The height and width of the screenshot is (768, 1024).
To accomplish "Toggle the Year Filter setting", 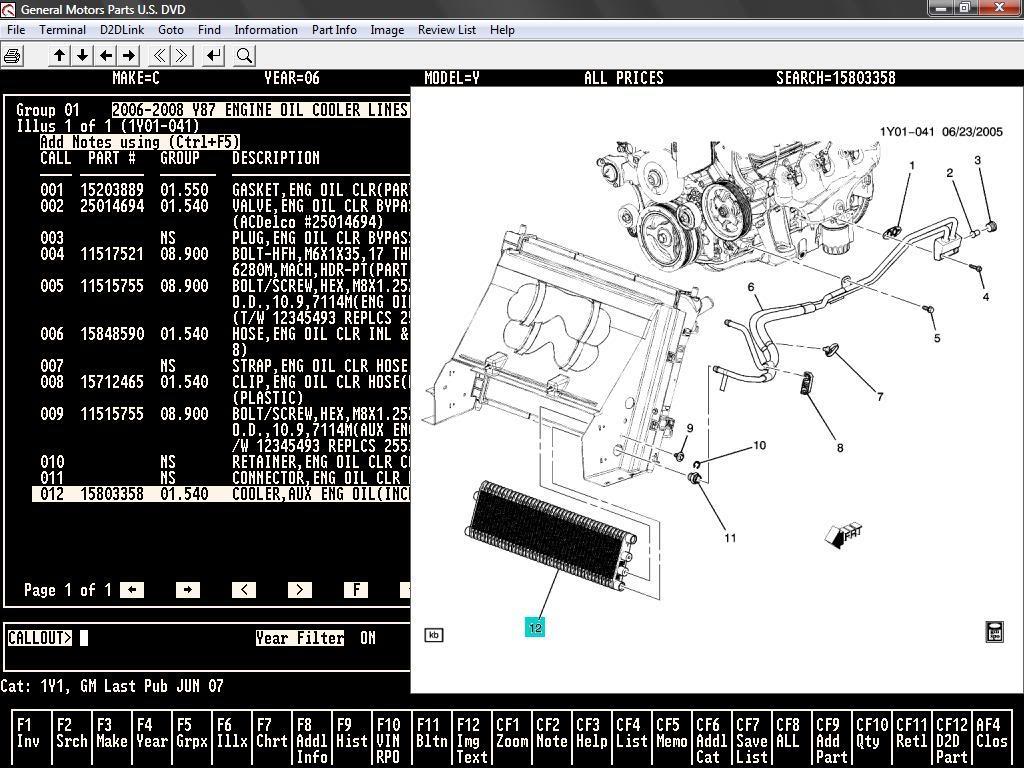I will 300,638.
